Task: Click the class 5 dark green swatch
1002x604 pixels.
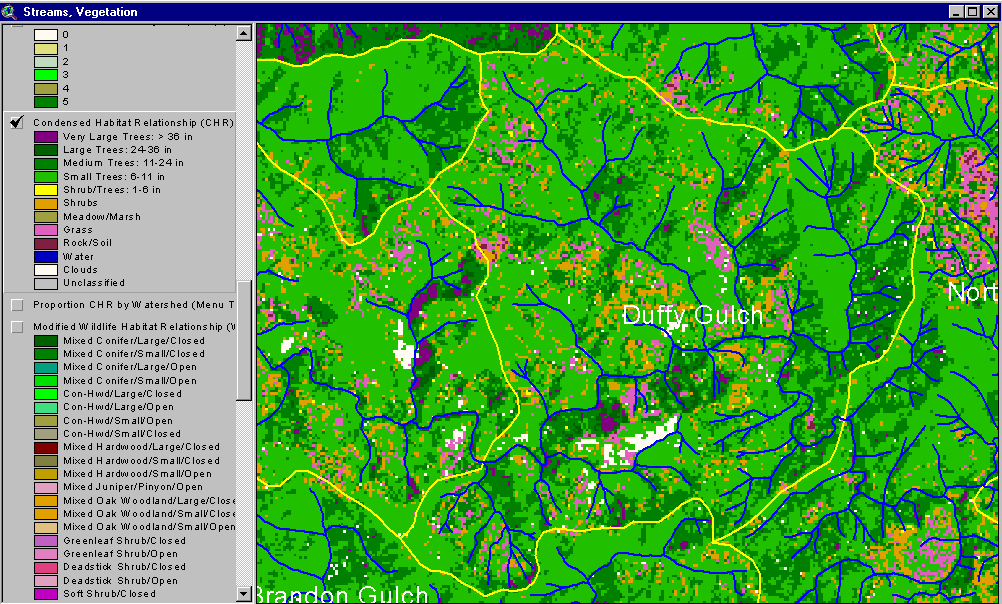Action: 46,102
